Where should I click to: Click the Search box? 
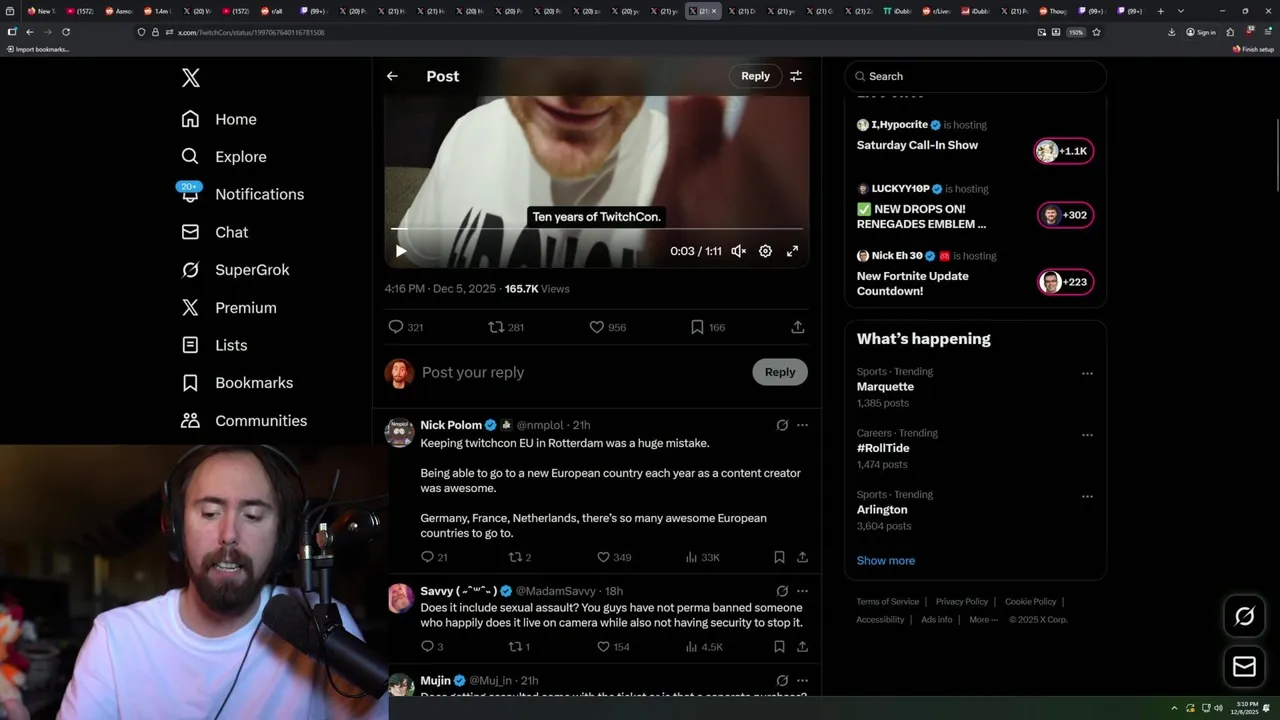975,76
